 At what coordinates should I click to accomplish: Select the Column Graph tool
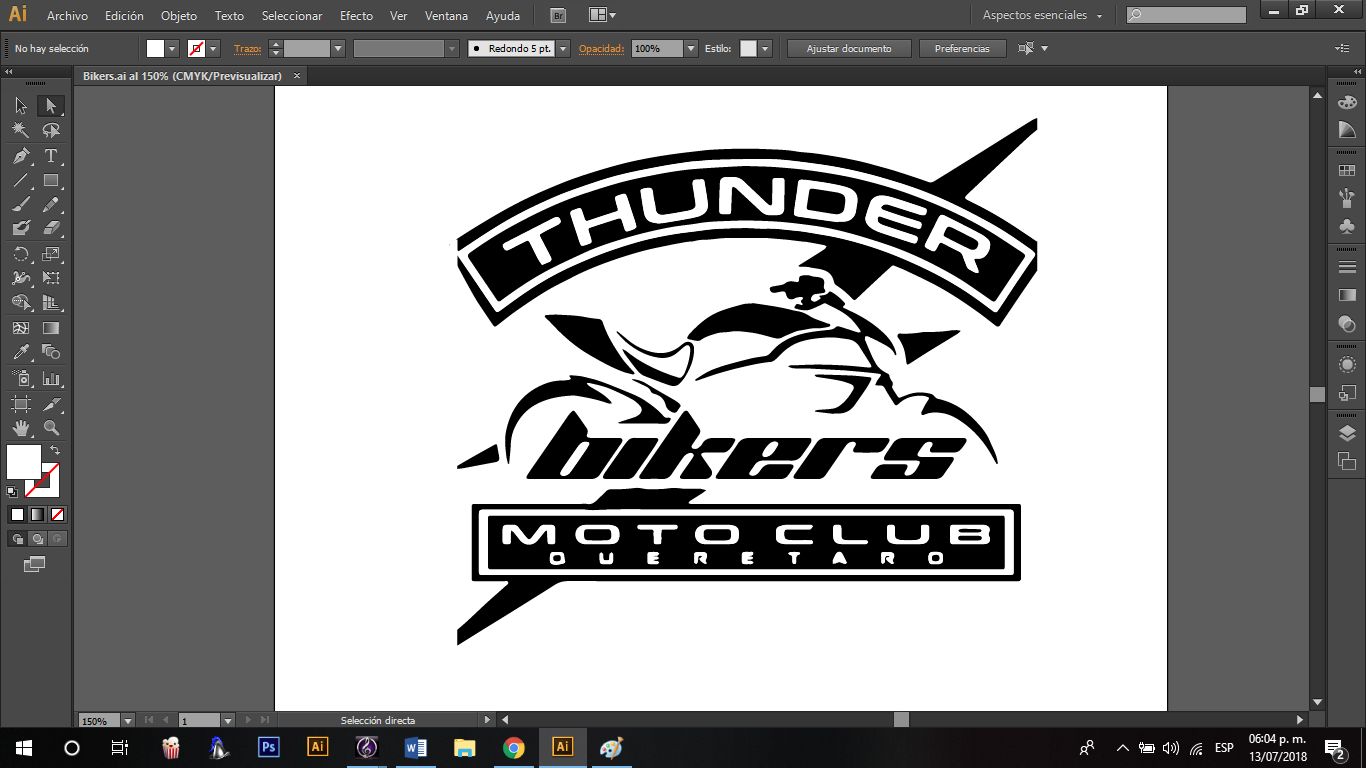(51, 379)
